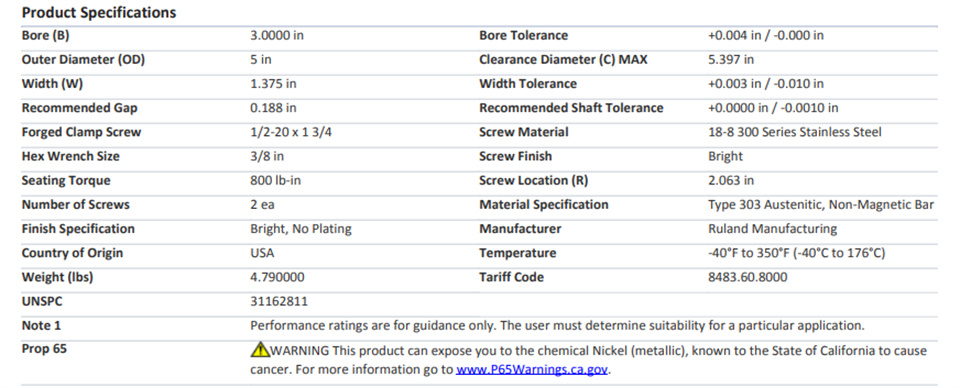
Task: Click the UNSPC code 31162811
Action: tap(279, 302)
